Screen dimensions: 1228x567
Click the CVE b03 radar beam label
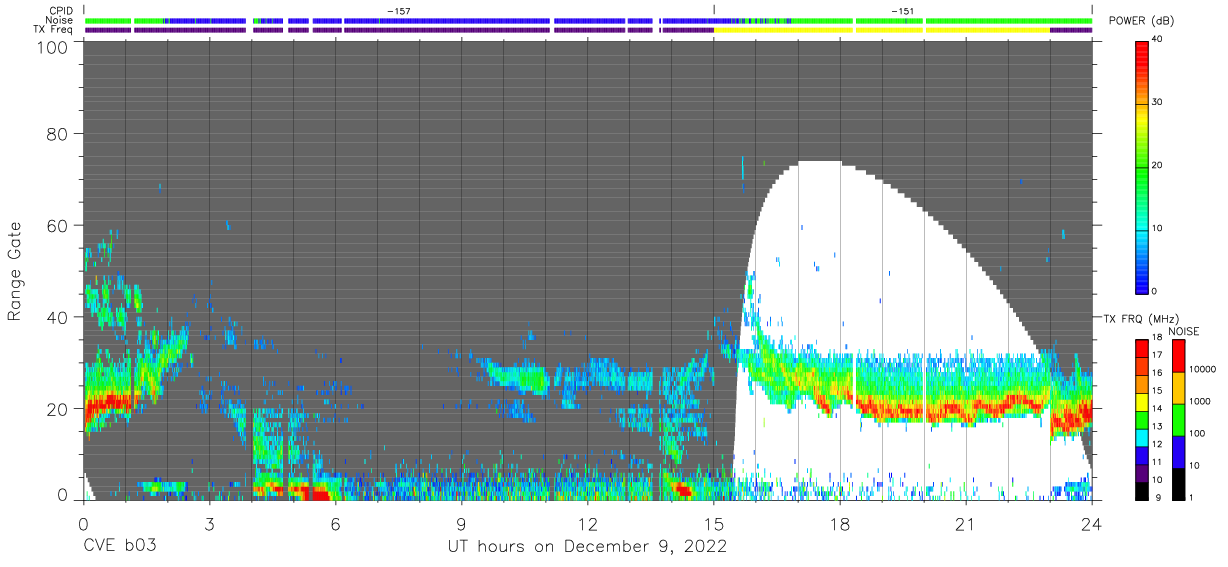[x=119, y=547]
